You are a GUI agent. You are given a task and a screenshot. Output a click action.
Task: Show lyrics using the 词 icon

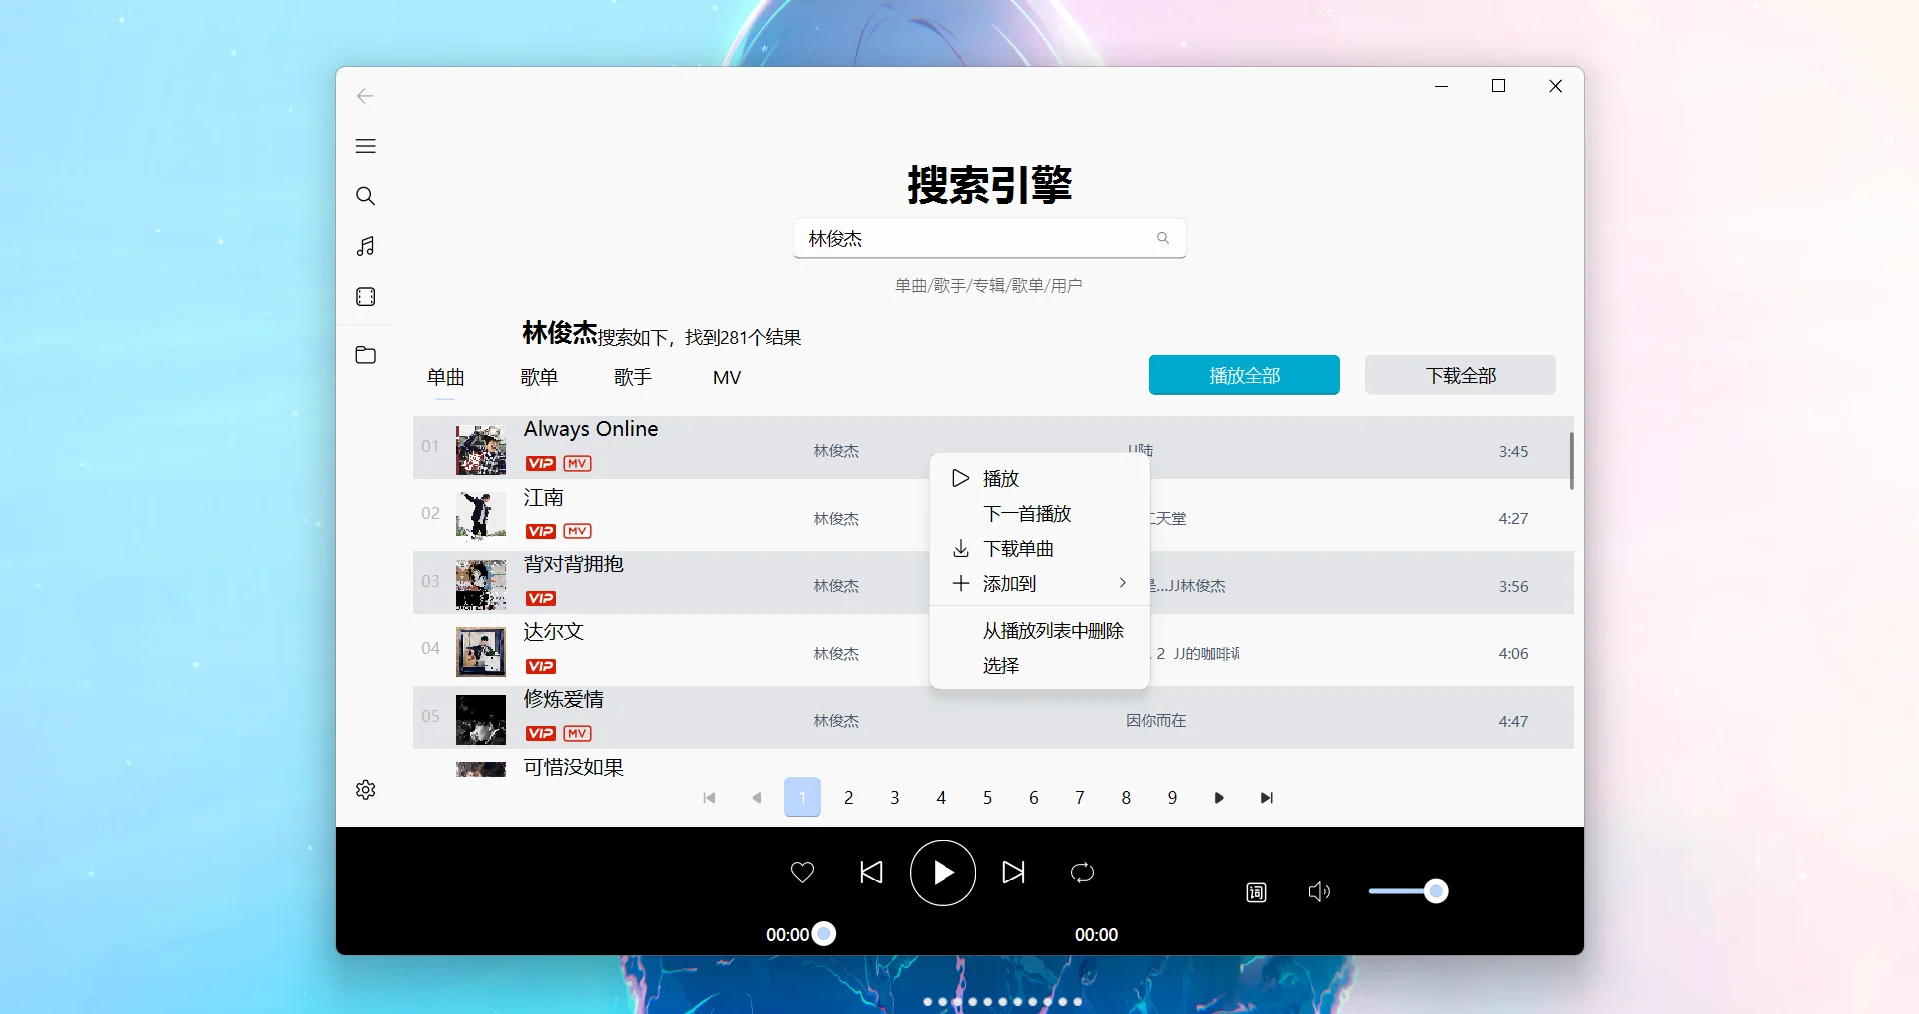[x=1255, y=891]
